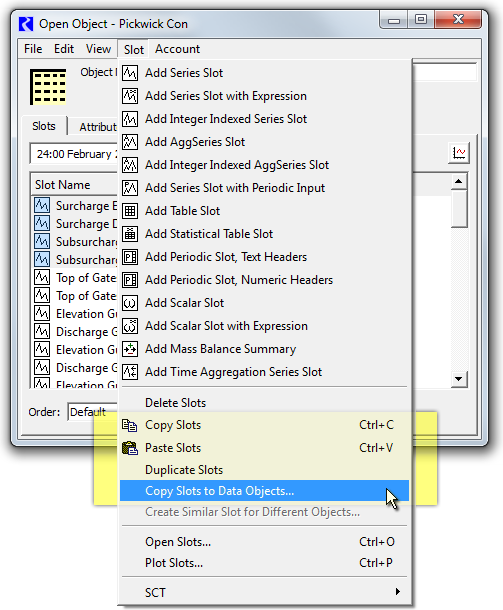Click the Add Integer Indexed AggSeries Slot icon
The width and height of the screenshot is (503, 610).
130,165
